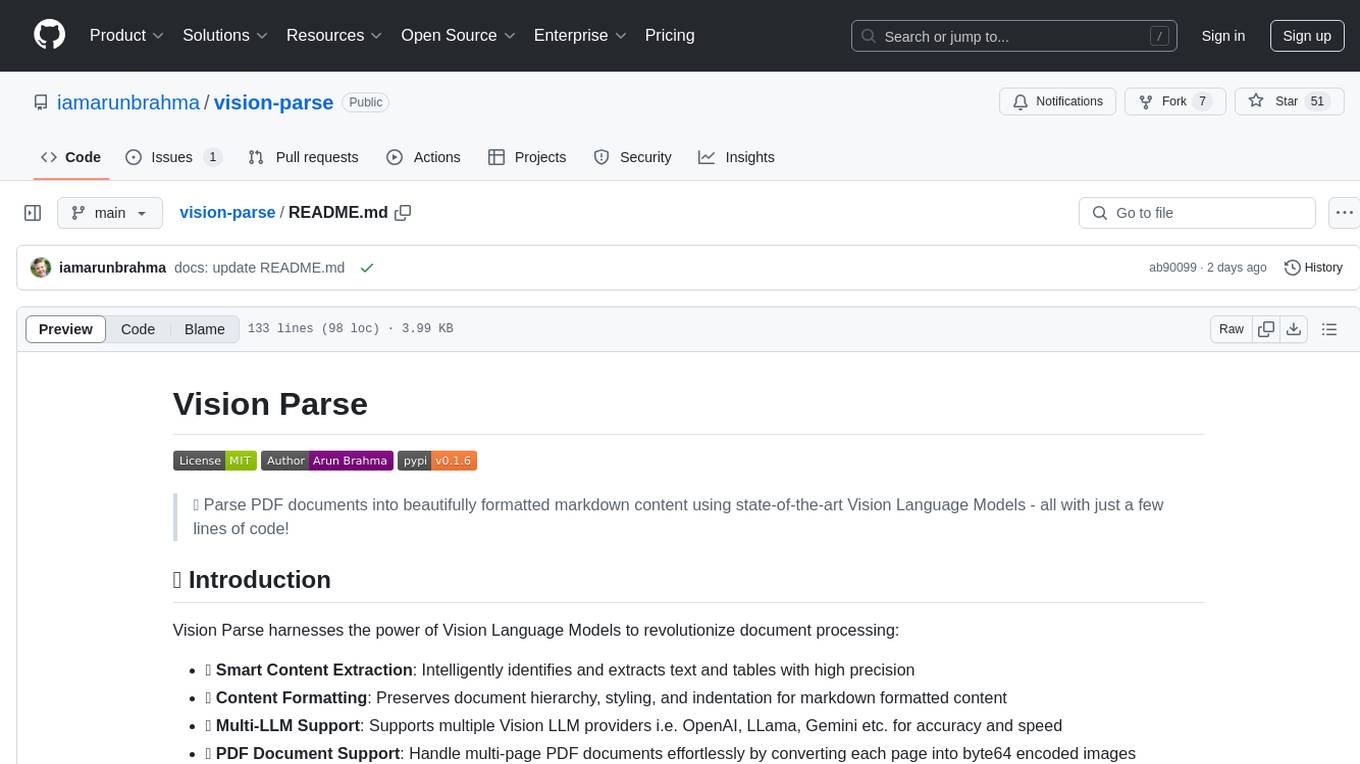Focus the Search or jump to field
The width and height of the screenshot is (1360, 764).
[1015, 36]
